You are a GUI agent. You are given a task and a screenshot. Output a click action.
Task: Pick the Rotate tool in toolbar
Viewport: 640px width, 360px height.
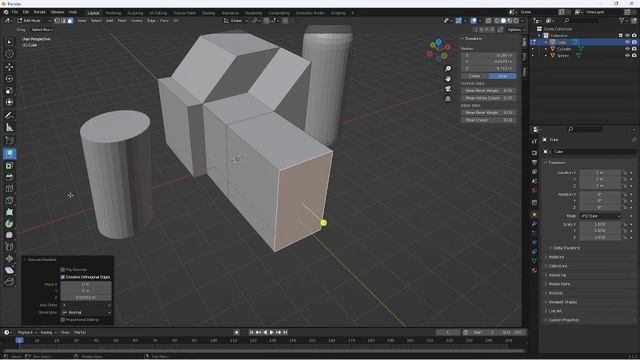[x=9, y=78]
